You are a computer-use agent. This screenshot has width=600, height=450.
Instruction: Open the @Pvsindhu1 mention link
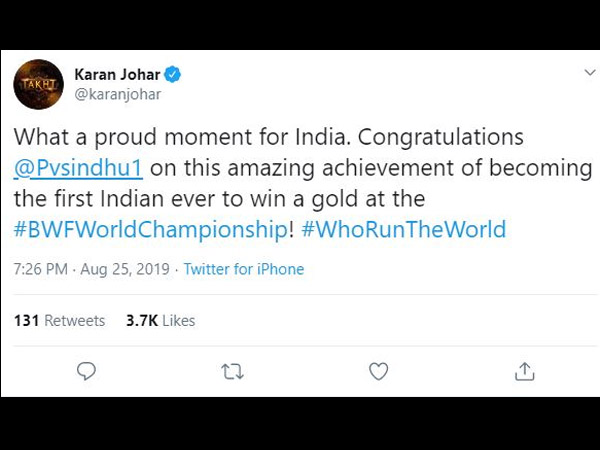[x=78, y=168]
